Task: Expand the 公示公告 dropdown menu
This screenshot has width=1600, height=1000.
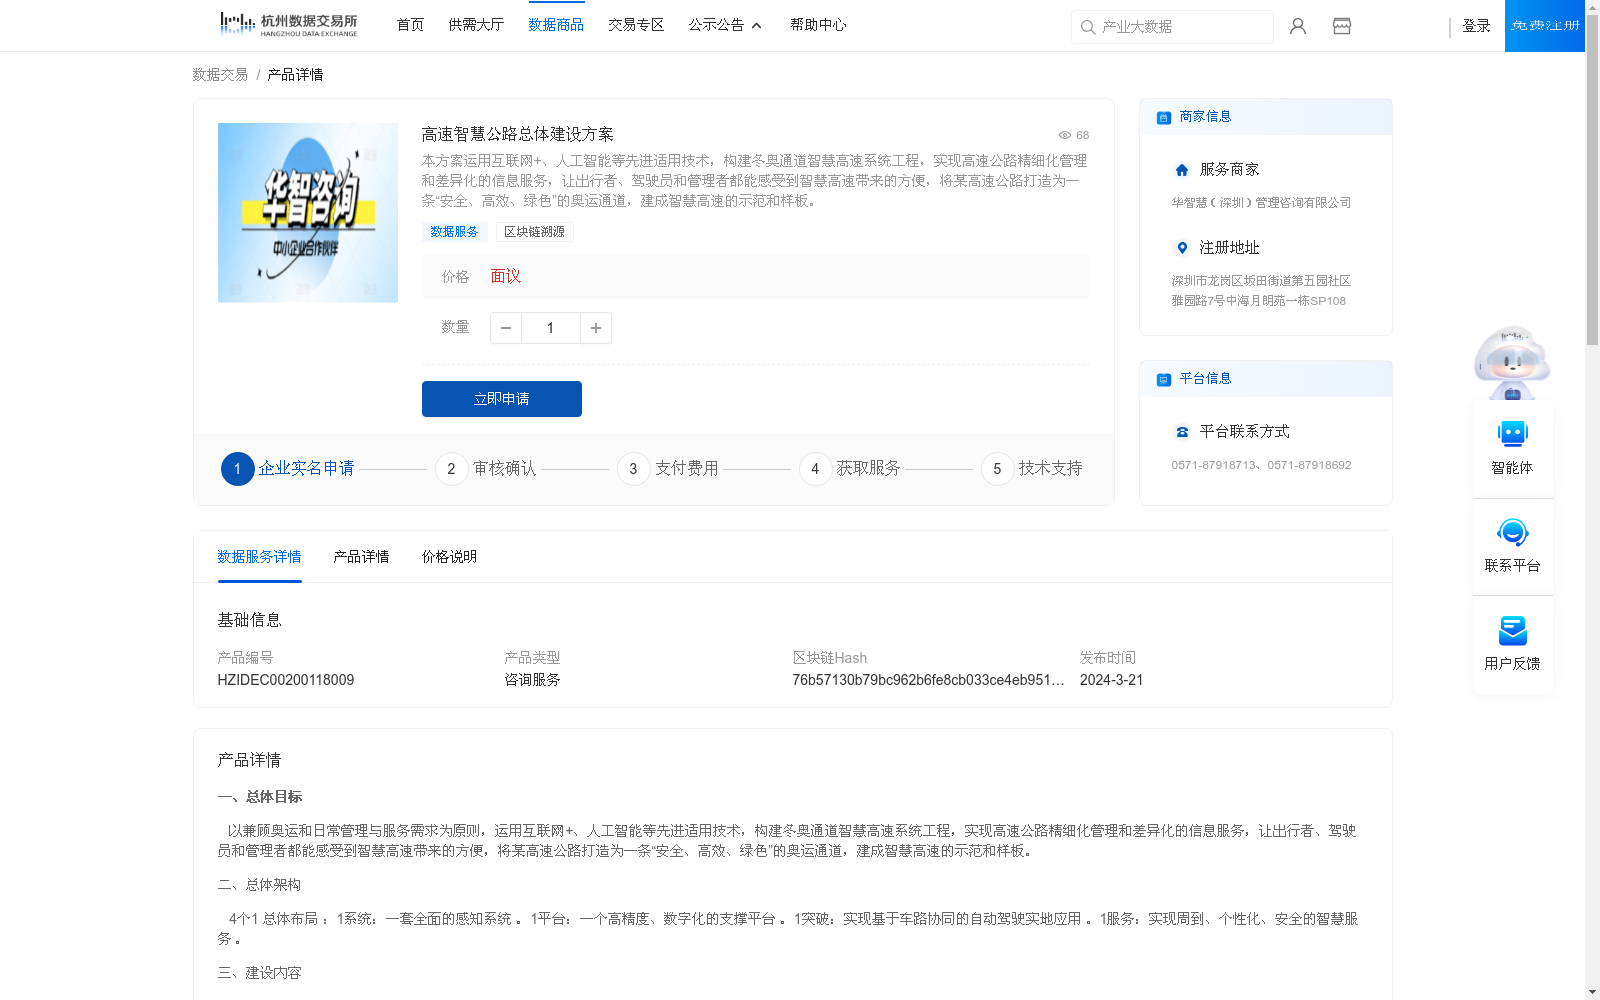Action: (x=725, y=25)
